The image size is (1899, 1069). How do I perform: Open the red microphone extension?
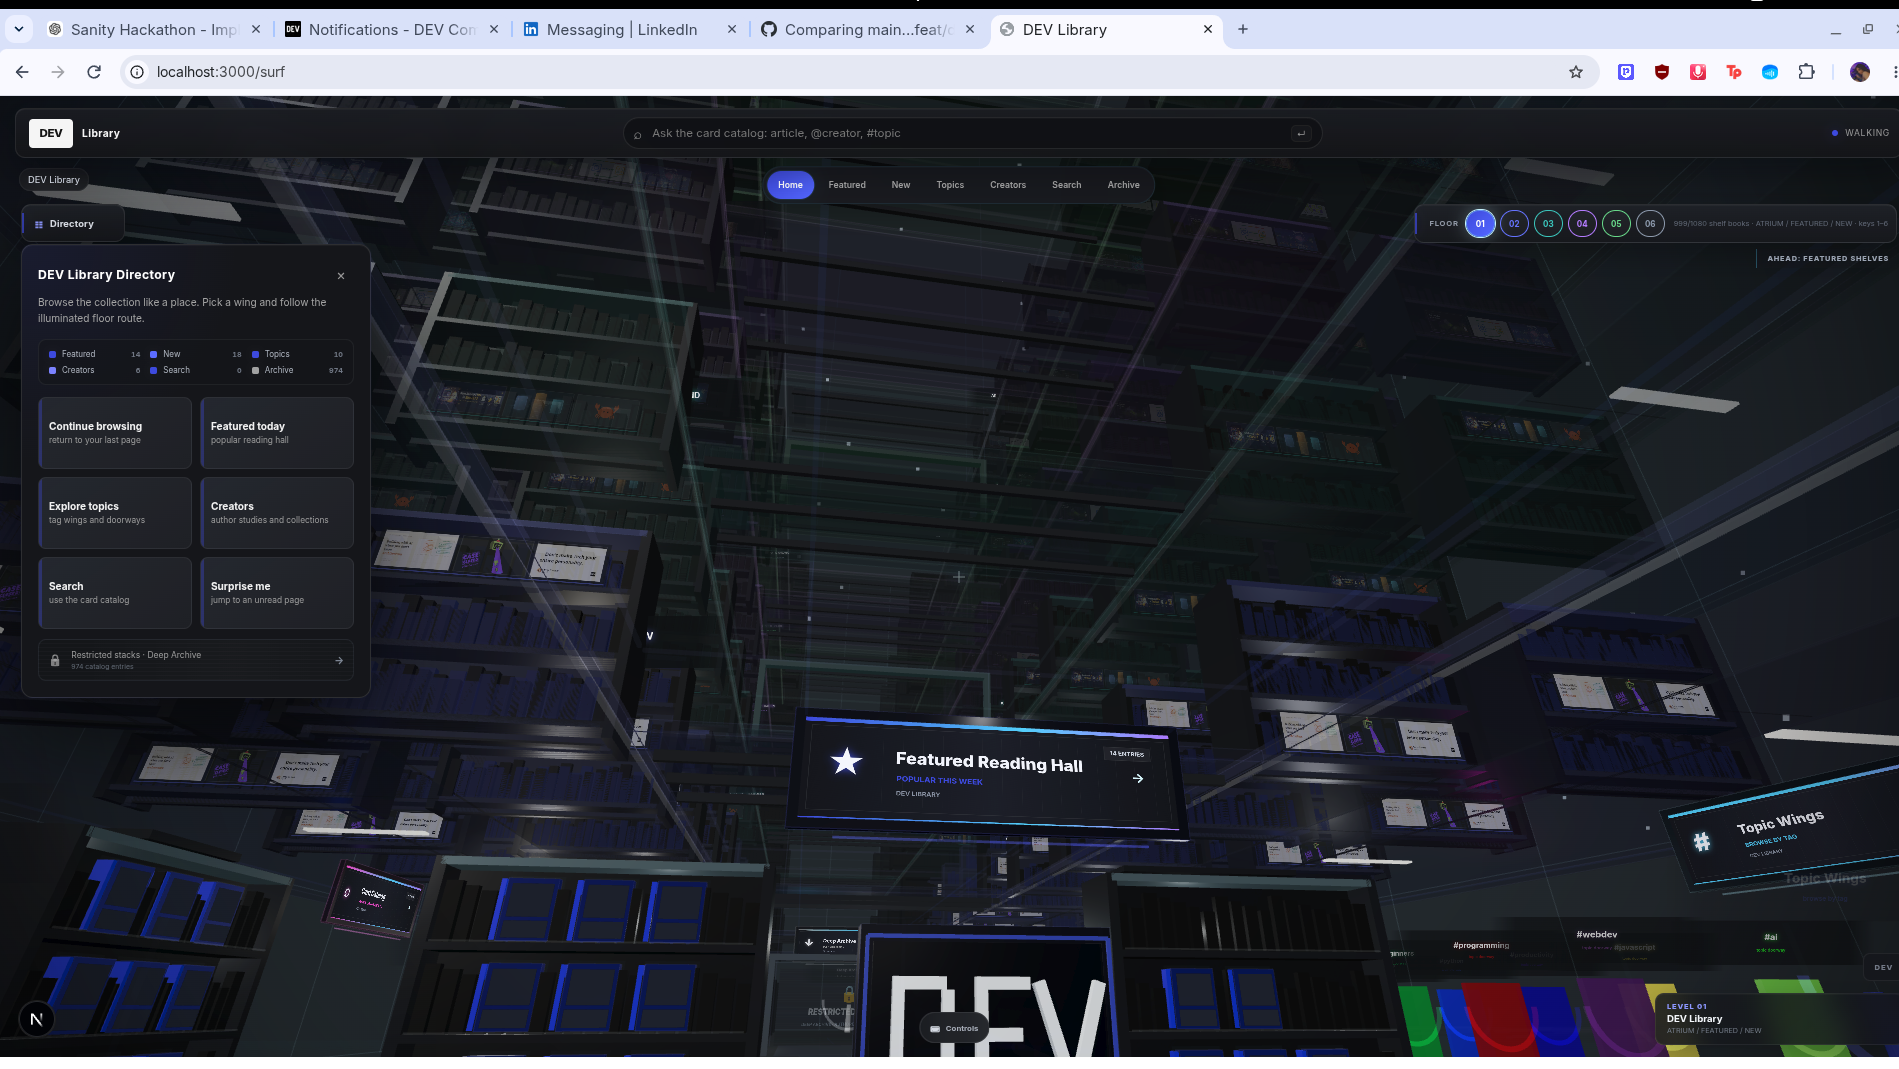tap(1698, 72)
